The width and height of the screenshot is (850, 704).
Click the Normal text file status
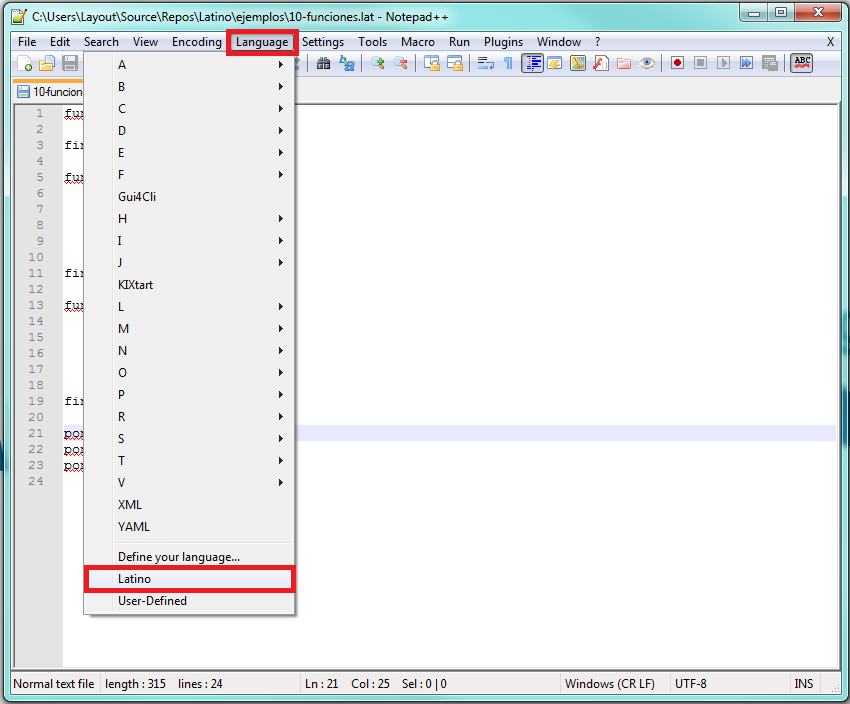(54, 684)
